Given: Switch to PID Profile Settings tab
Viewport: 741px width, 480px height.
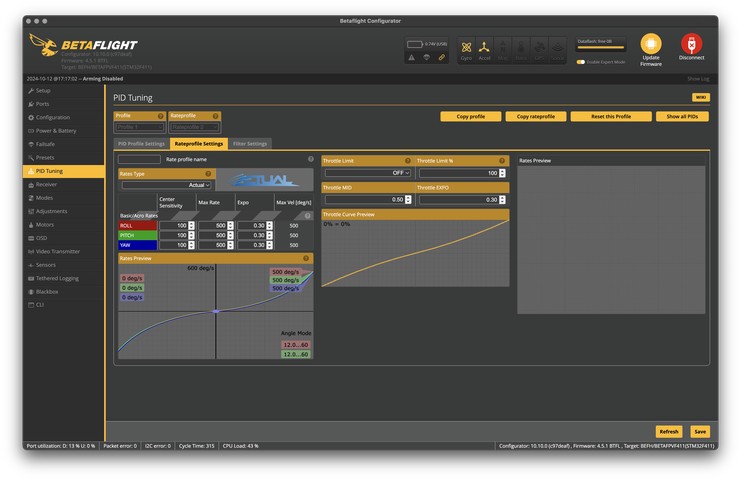Looking at the screenshot, I should coord(141,144).
